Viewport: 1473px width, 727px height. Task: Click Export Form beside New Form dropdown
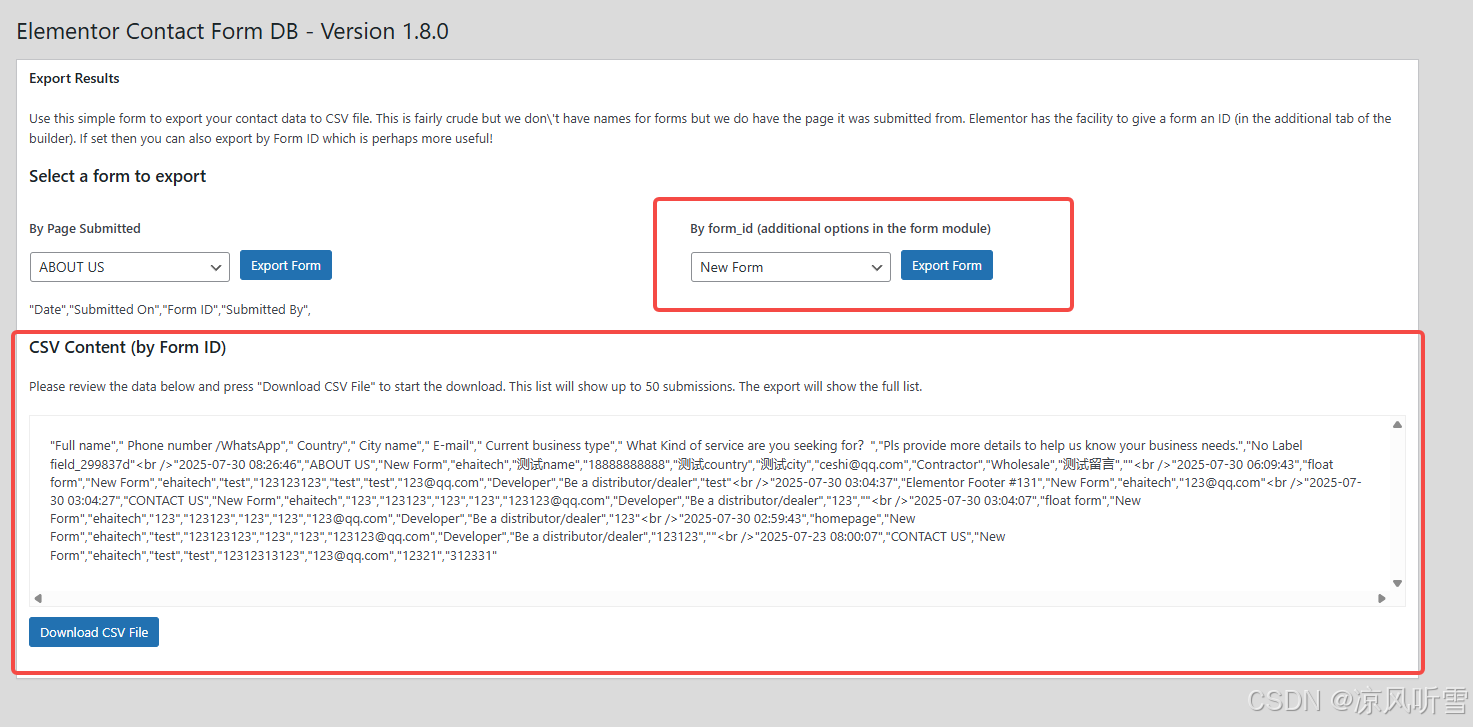[x=947, y=265]
